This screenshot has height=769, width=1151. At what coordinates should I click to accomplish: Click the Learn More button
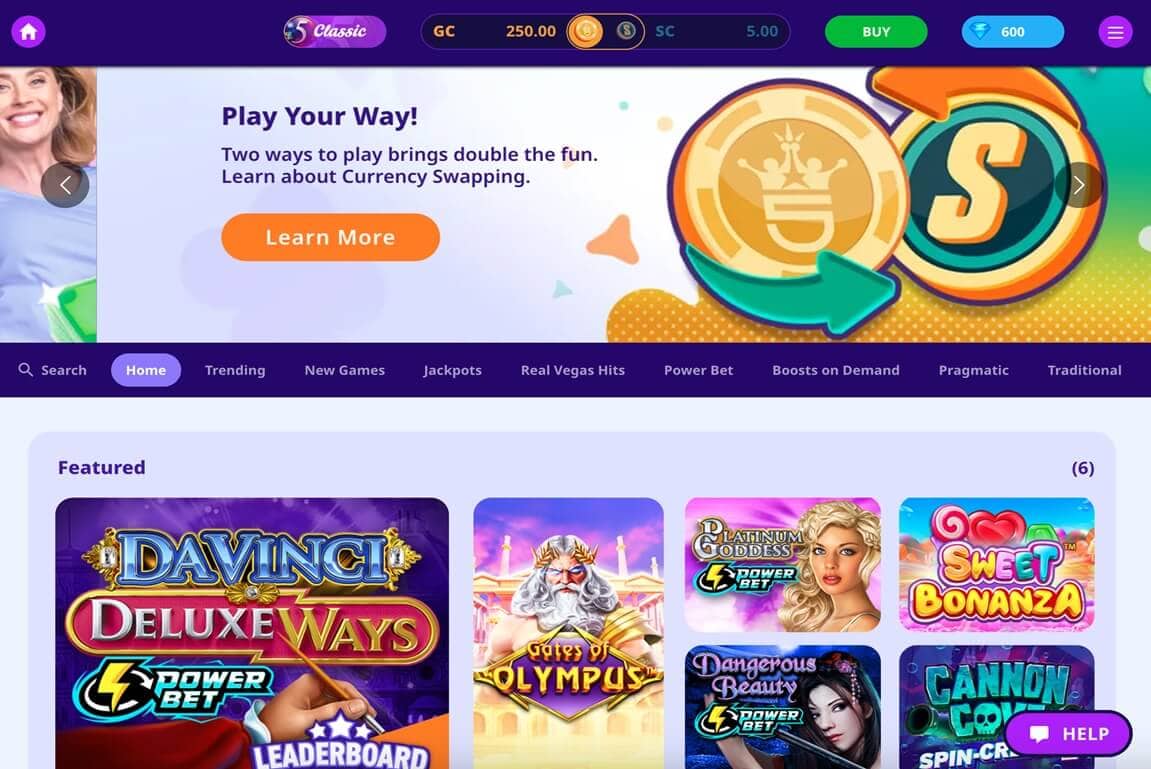tap(330, 237)
